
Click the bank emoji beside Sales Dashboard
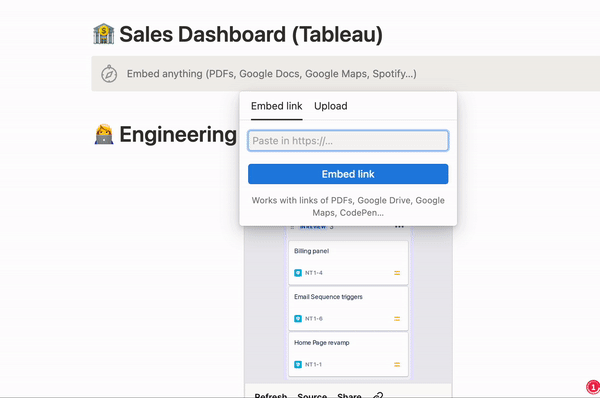coord(104,34)
